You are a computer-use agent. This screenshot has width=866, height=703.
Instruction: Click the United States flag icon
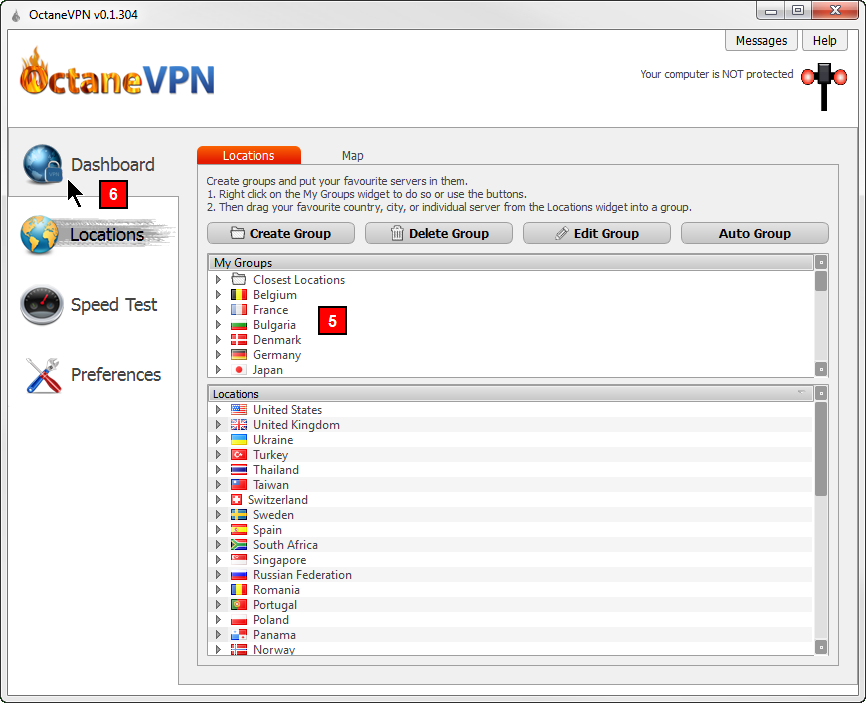pyautogui.click(x=239, y=409)
